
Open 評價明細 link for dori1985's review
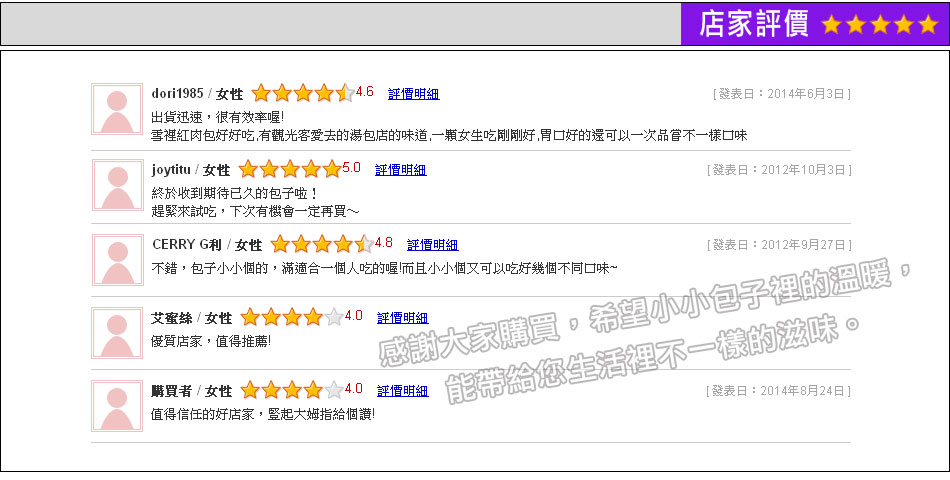coord(413,94)
